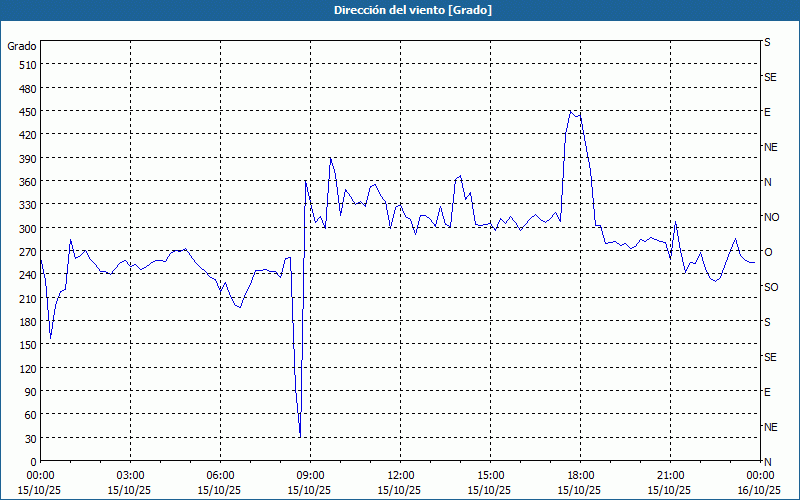Click the 'N' compass label level with 360

click(x=767, y=182)
